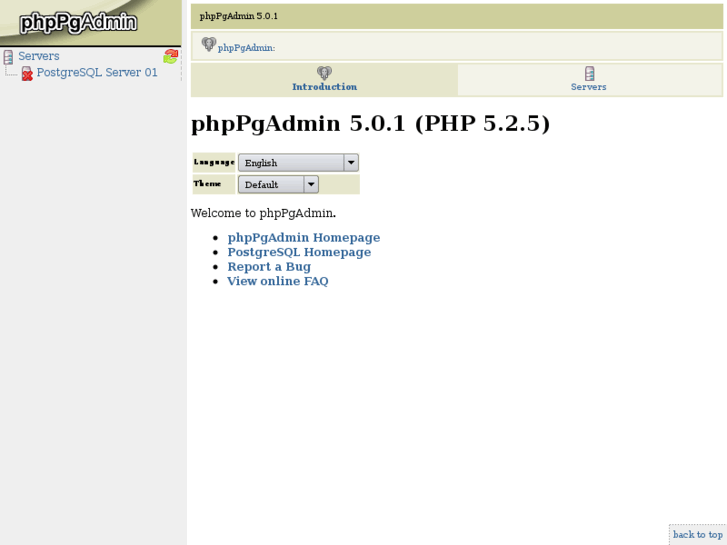Open the PostgreSQL Homepage link
This screenshot has width=727, height=545.
click(299, 252)
